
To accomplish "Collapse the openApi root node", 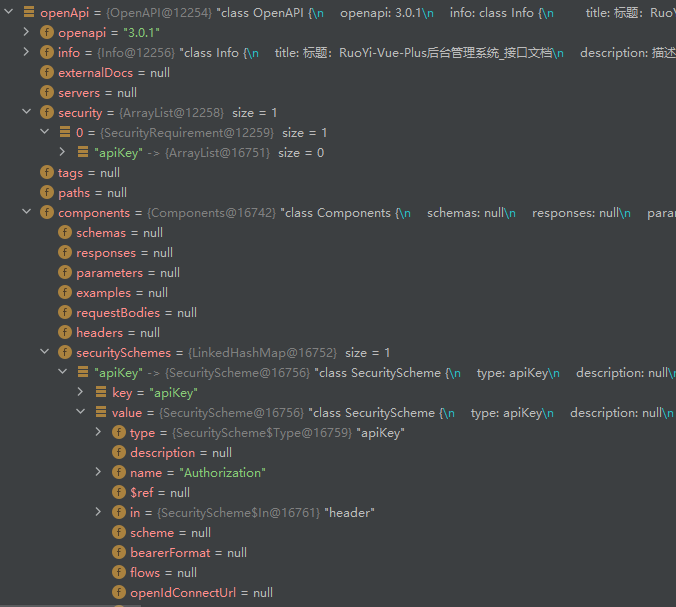I will 8,12.
